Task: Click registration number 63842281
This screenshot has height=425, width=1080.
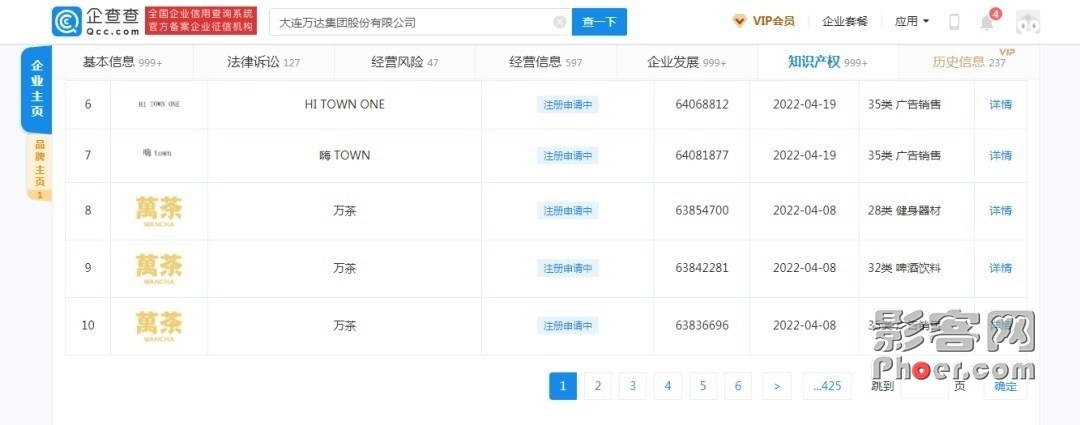Action: tap(702, 268)
